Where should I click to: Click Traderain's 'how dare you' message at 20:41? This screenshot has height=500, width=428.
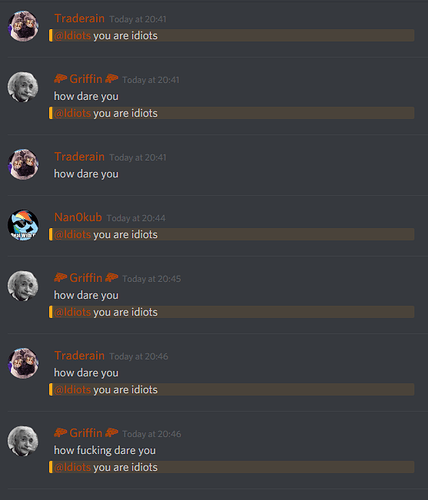click(x=86, y=174)
